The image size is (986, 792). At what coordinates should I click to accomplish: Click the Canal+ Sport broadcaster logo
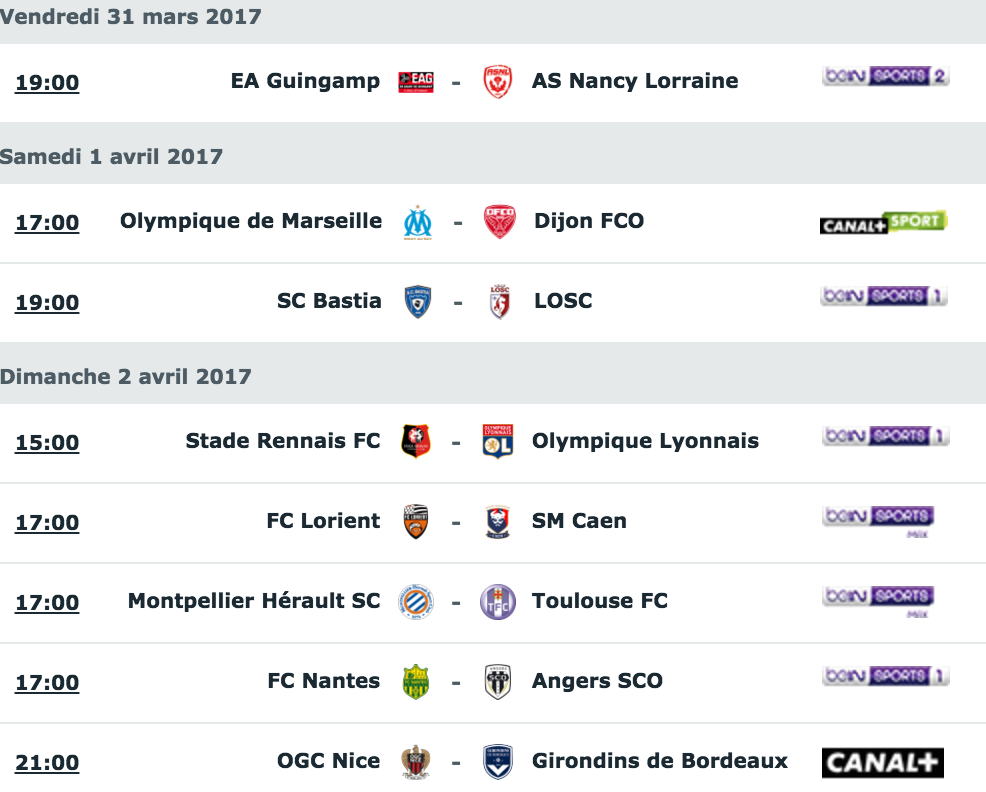point(884,222)
